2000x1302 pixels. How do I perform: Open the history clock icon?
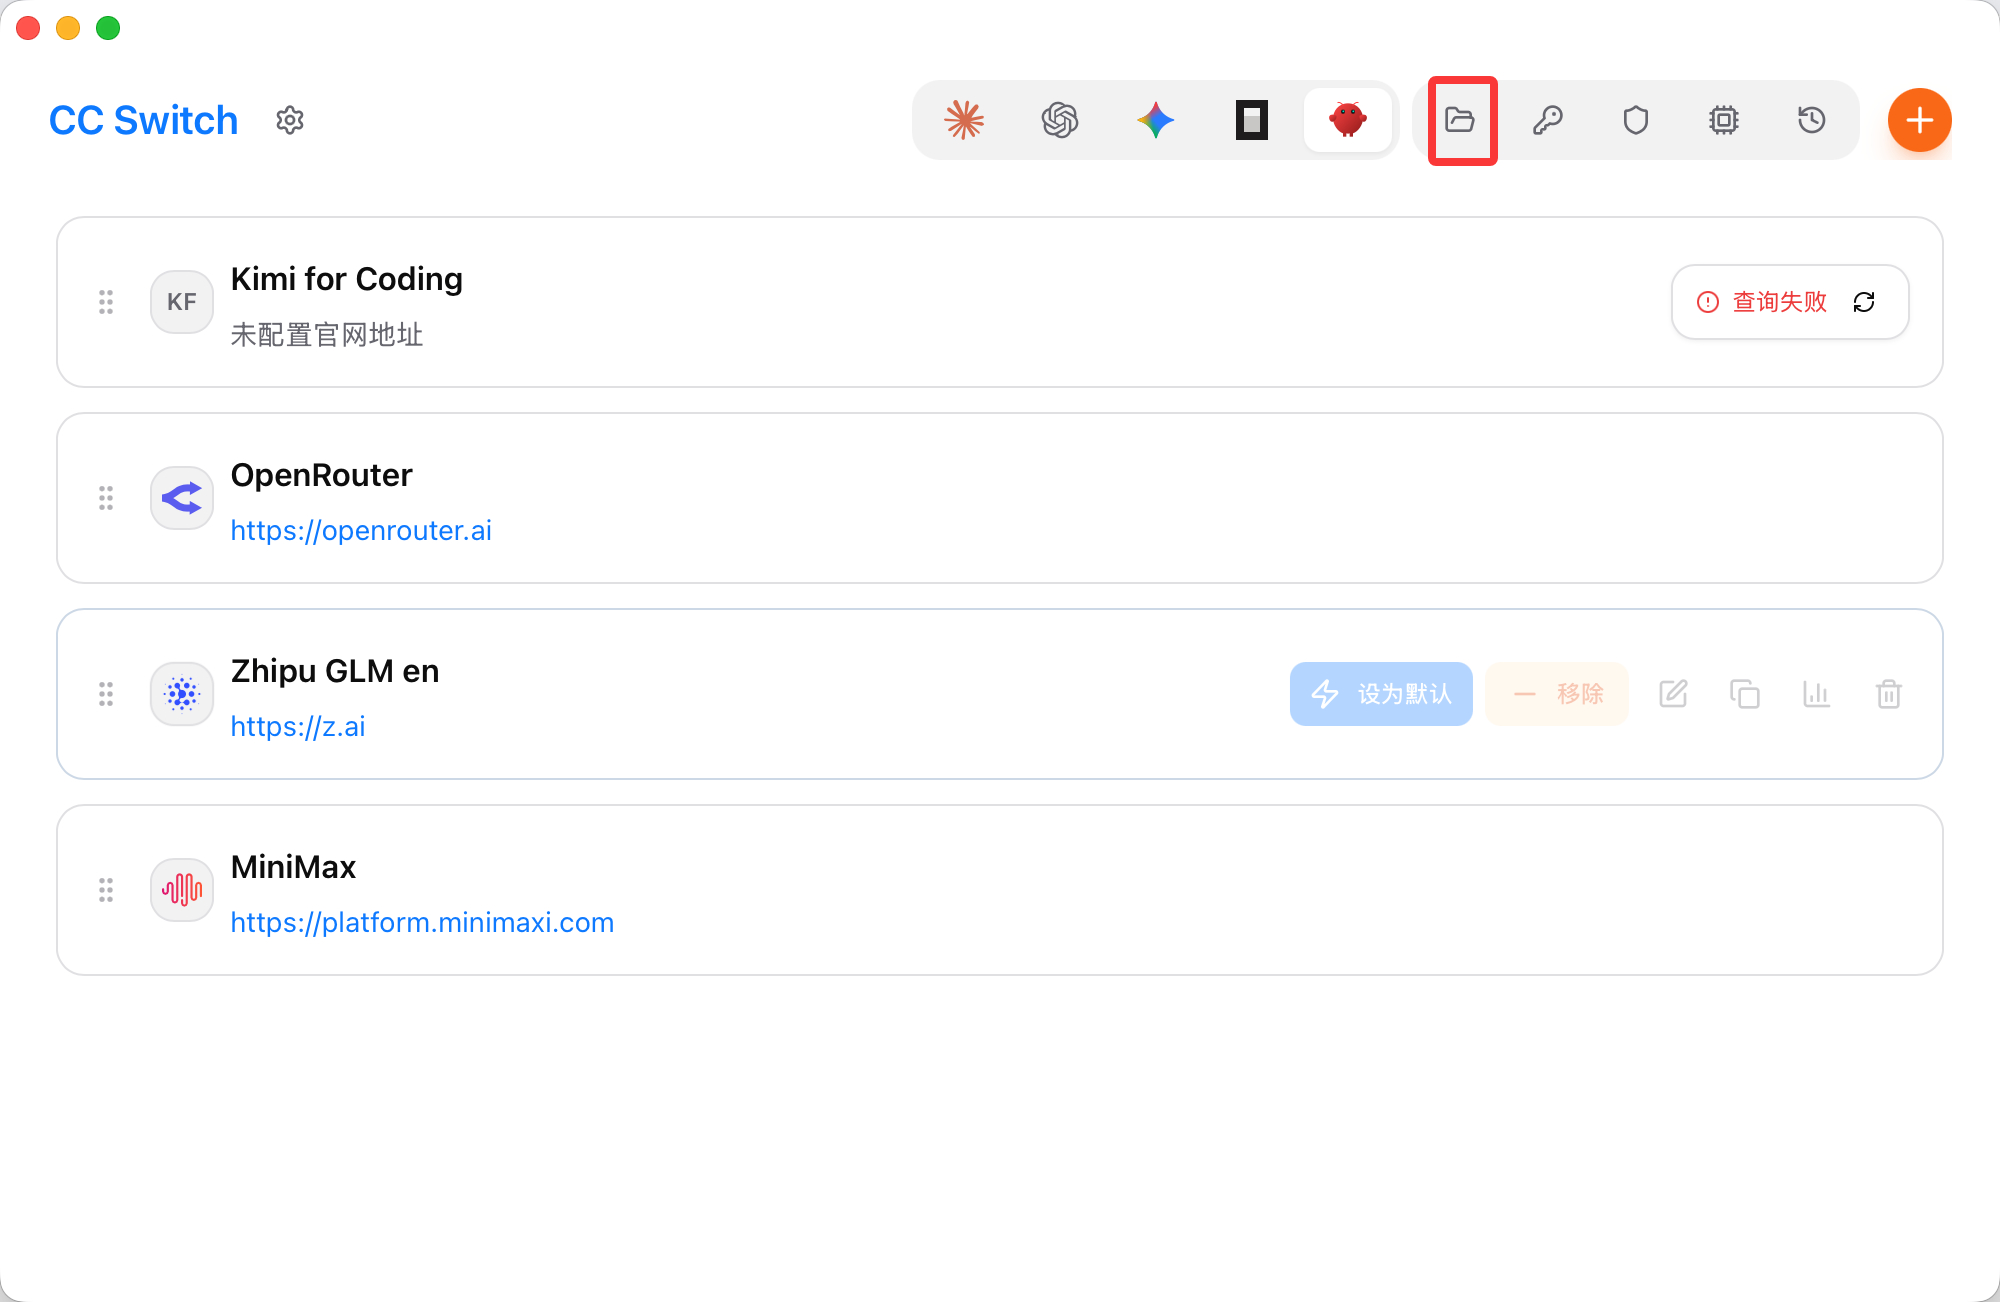click(1812, 120)
